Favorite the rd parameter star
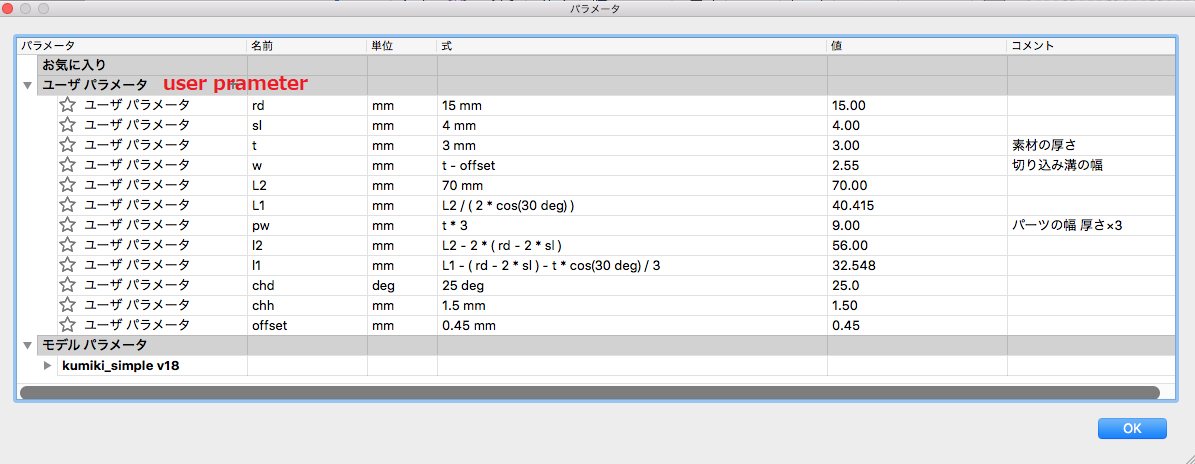The image size is (1195, 464). 68,105
